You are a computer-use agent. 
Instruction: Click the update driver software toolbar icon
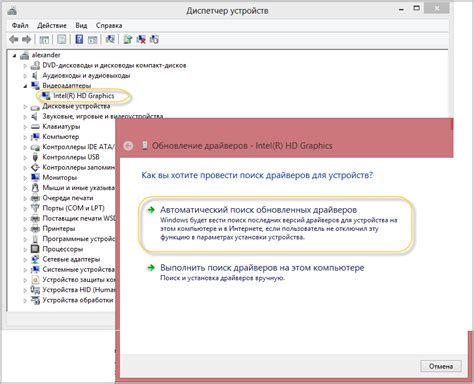[x=128, y=39]
